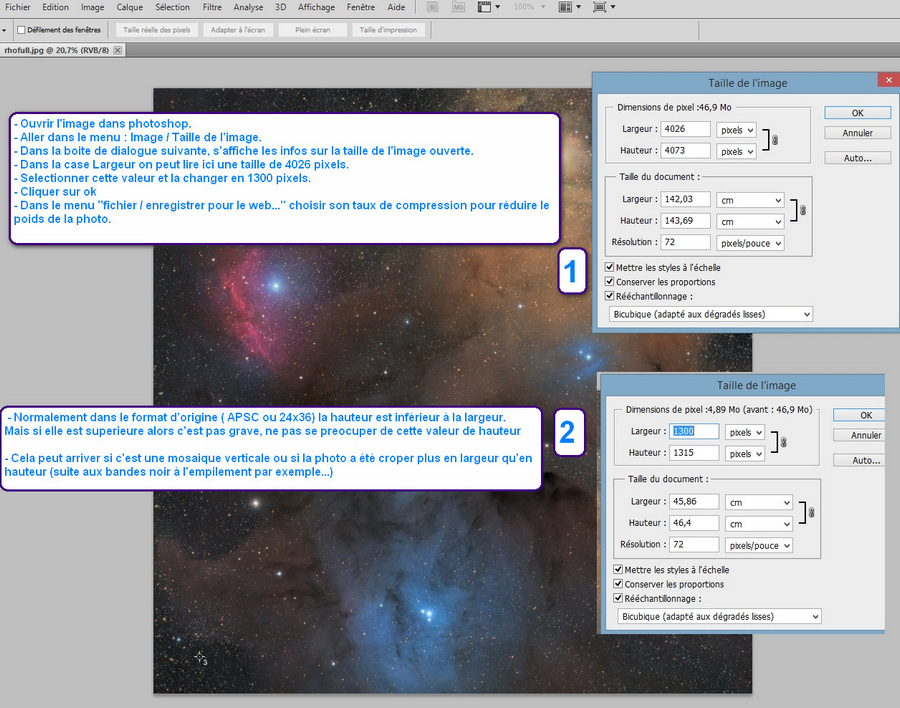Viewport: 900px width, 708px height.
Task: Click OK in the 46,9 Mo dialog
Action: click(858, 113)
